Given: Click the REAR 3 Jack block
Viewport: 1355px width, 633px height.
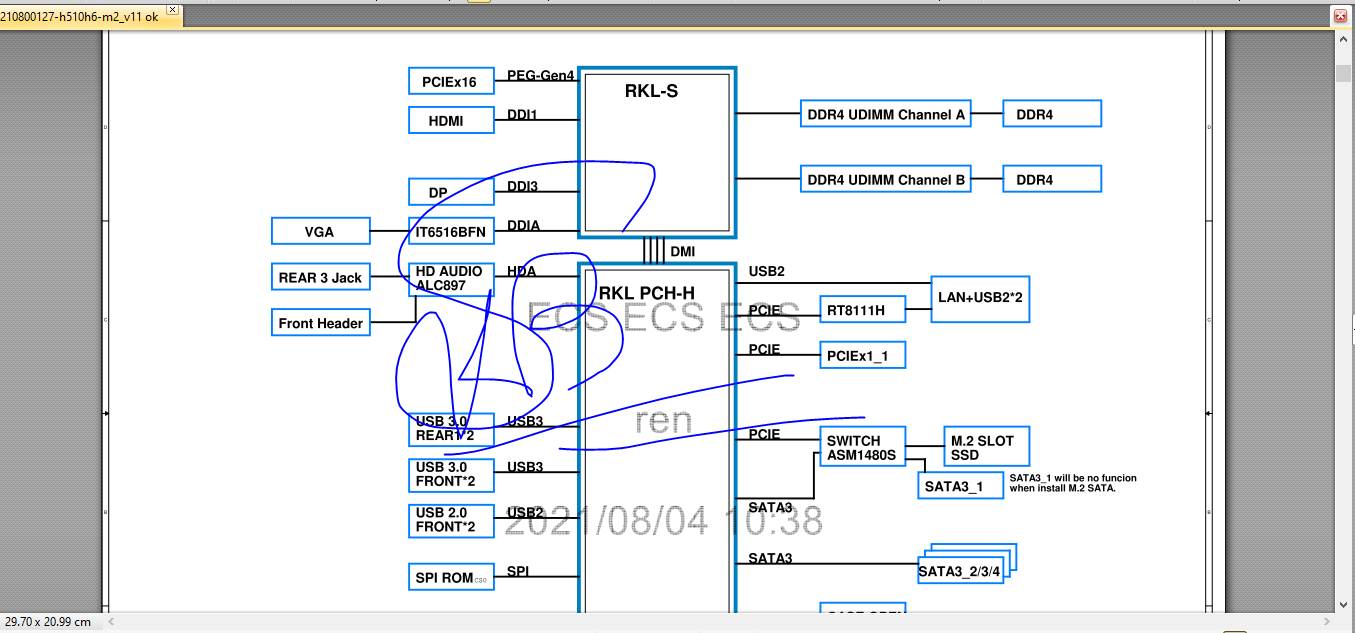Looking at the screenshot, I should point(320,277).
